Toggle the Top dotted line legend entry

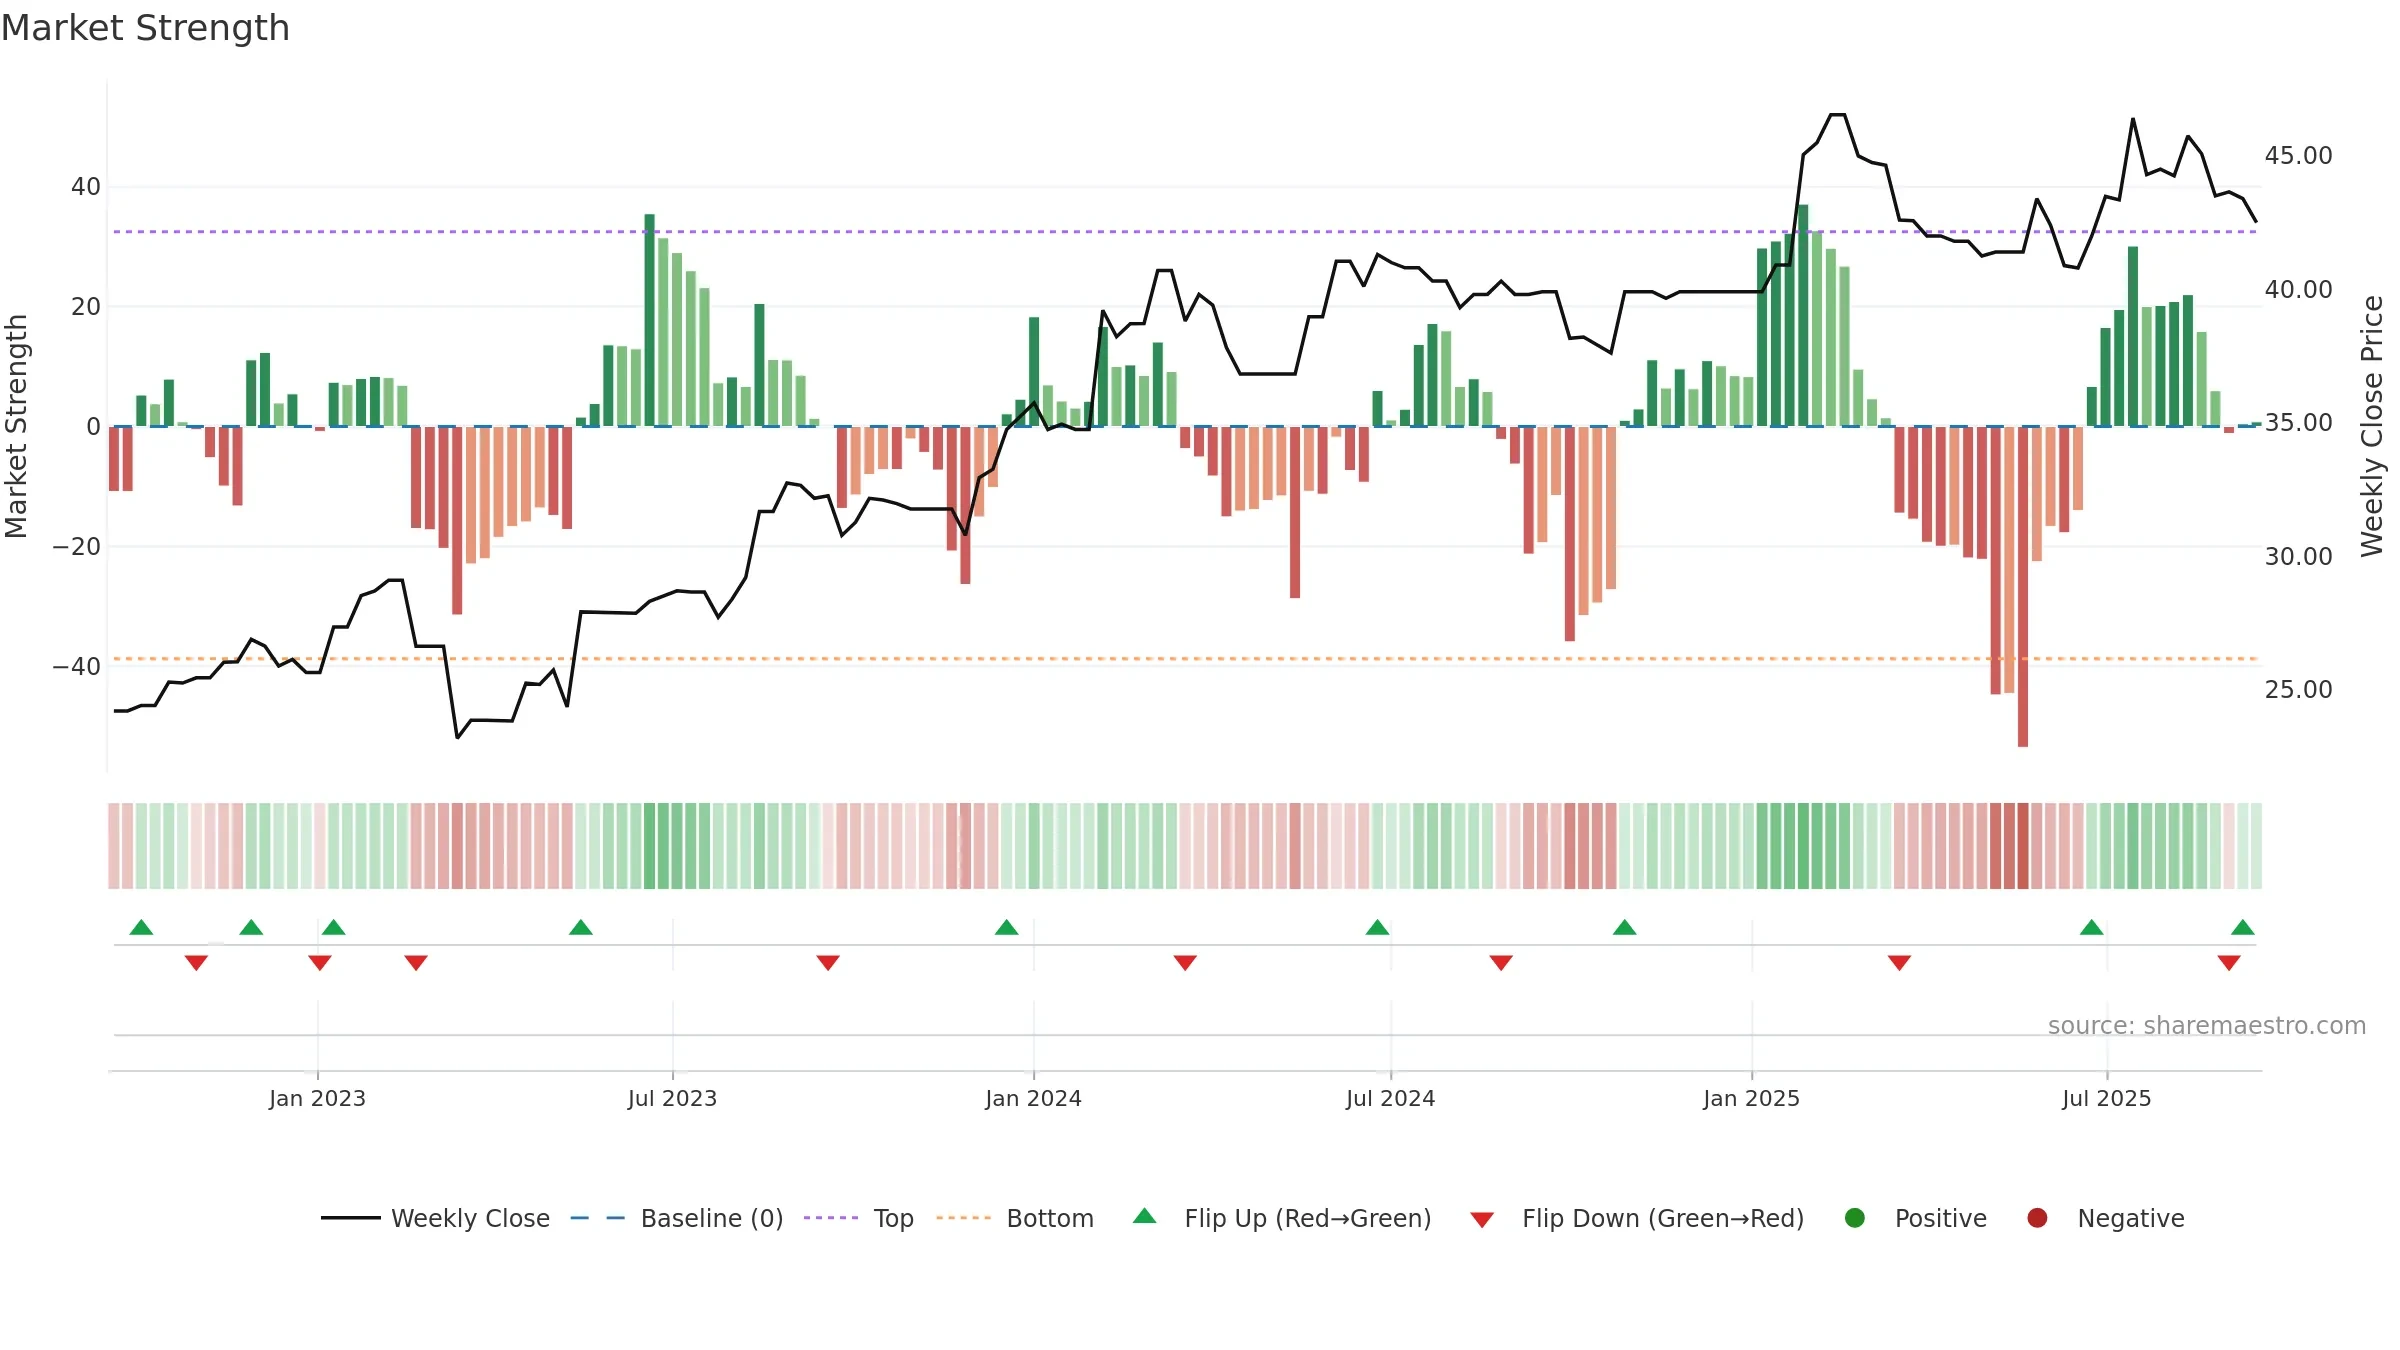tap(859, 1218)
